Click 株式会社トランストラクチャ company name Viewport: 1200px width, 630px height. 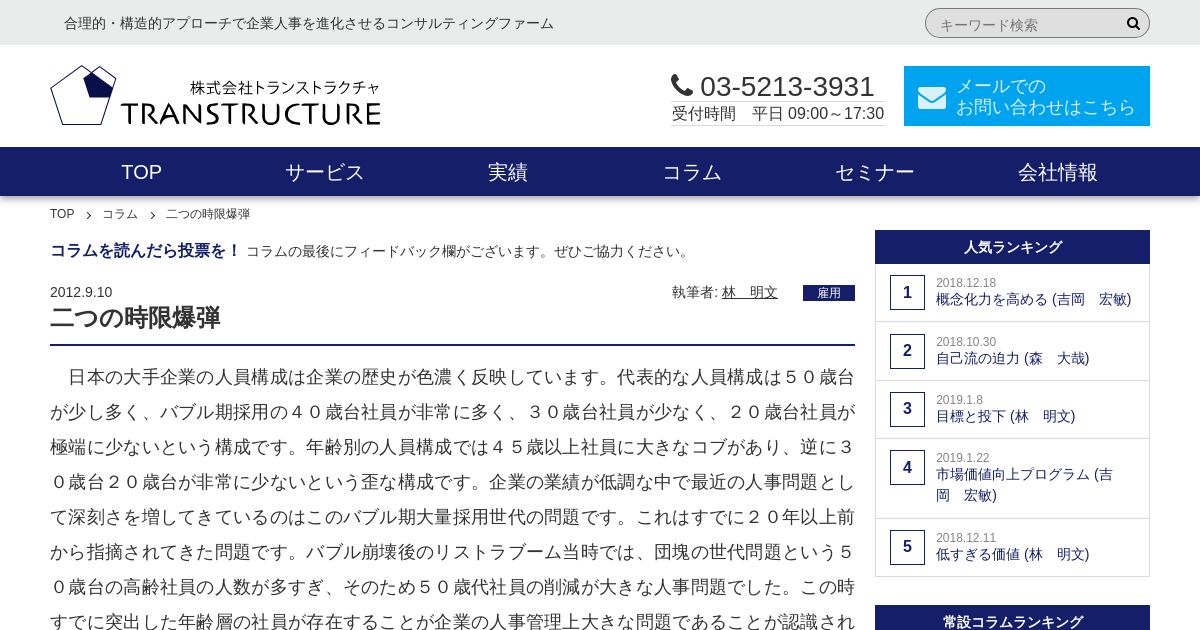click(x=285, y=88)
